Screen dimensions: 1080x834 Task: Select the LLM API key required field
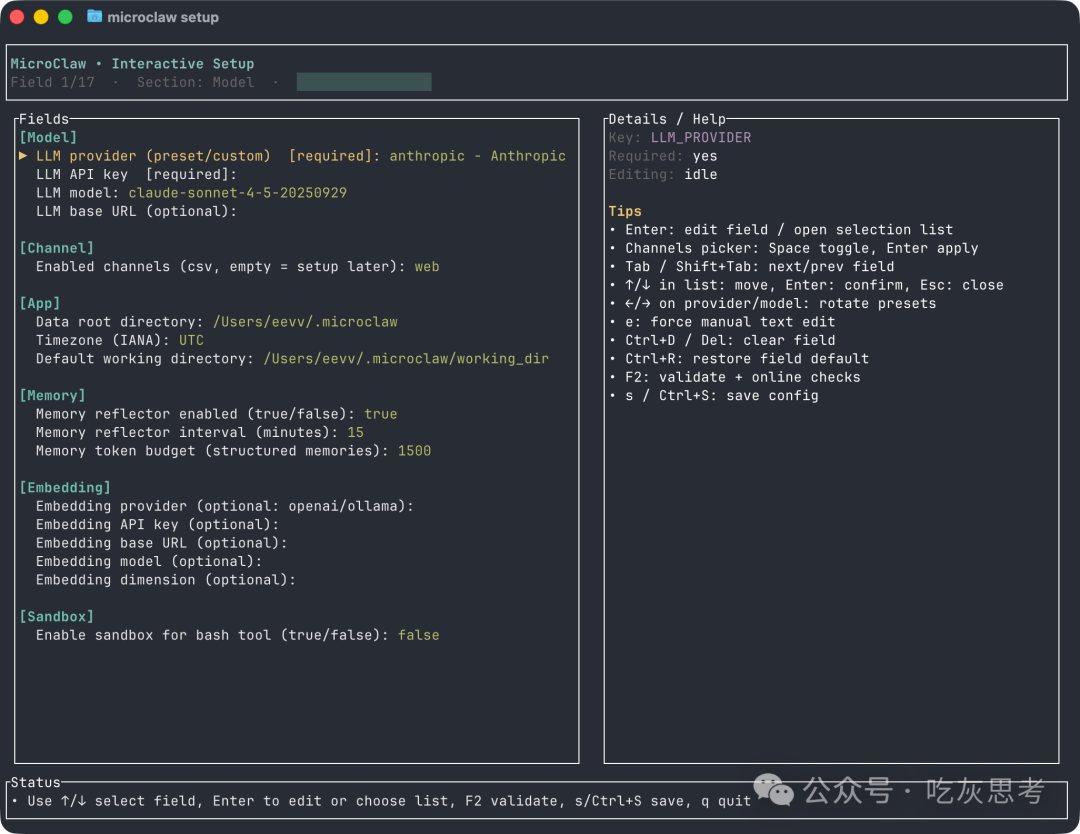136,175
